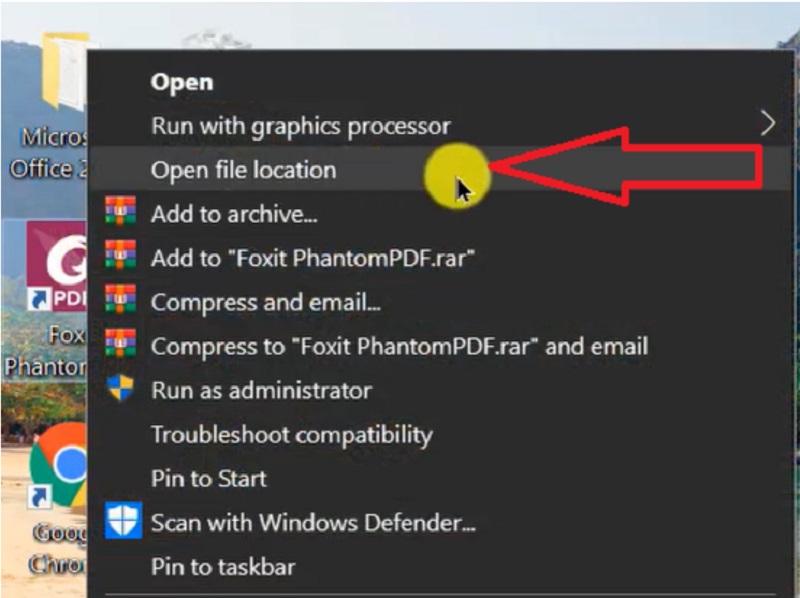Click WinRAR icon beside Compress and email
Screen dimensions: 800x598
(120, 299)
